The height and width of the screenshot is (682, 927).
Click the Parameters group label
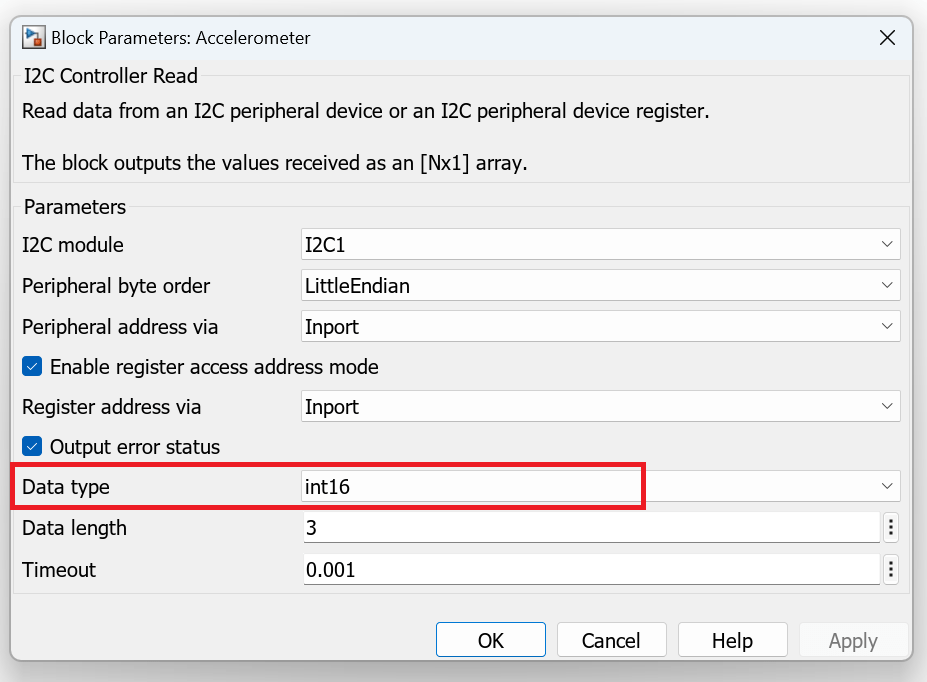coord(75,207)
